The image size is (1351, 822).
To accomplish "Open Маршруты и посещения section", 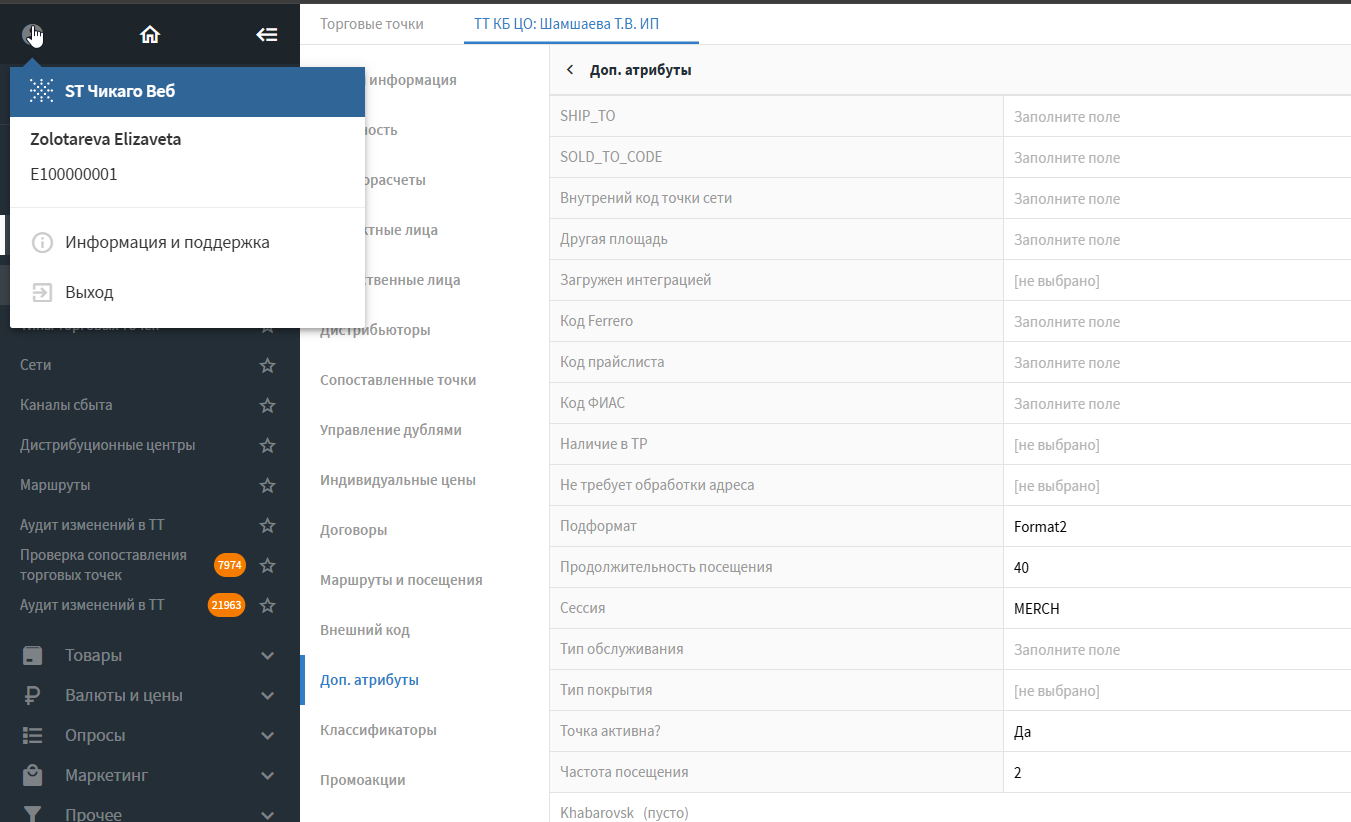I will 401,580.
